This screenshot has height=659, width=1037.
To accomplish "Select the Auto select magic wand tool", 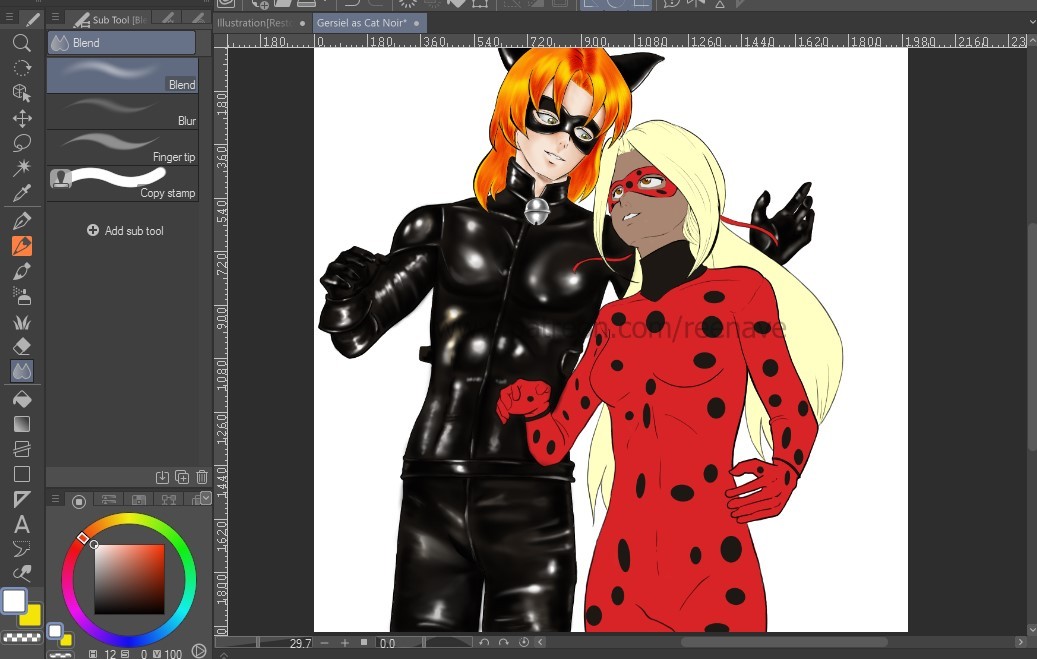I will pyautogui.click(x=22, y=167).
